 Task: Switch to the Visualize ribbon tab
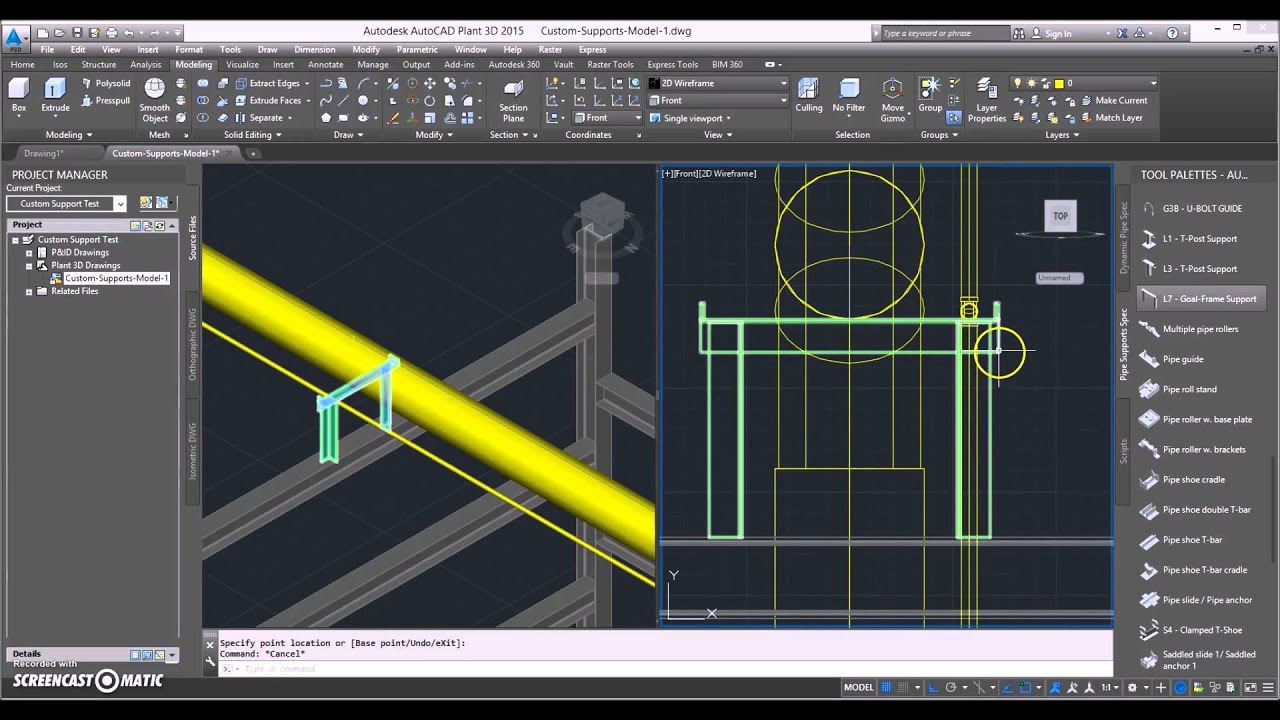[242, 64]
